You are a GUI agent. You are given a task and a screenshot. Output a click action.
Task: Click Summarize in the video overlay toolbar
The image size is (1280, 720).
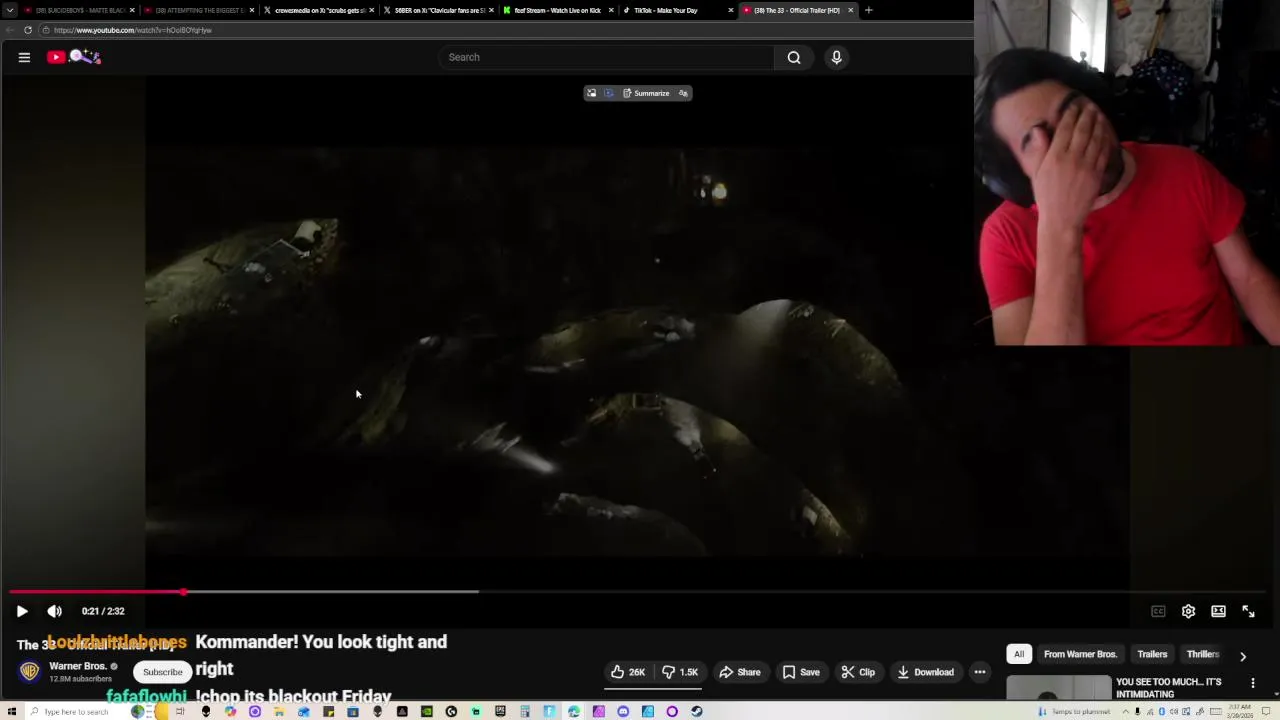click(646, 93)
